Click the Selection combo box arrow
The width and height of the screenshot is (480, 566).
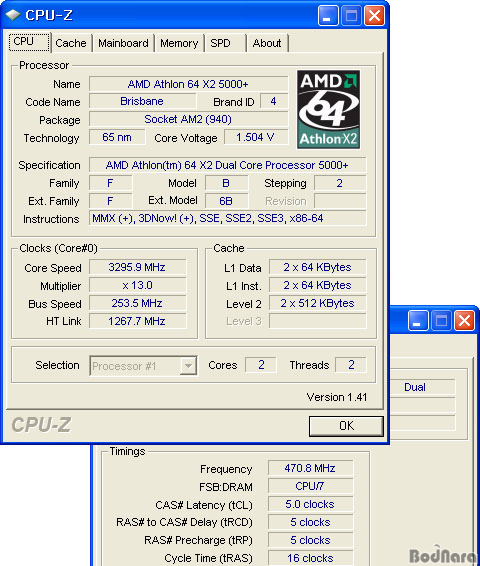click(x=188, y=366)
